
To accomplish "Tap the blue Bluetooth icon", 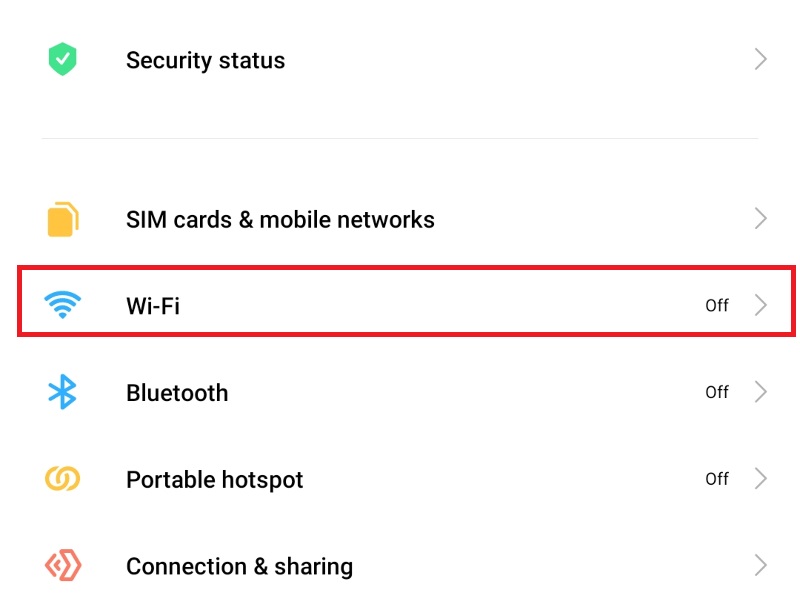I will (x=63, y=393).
